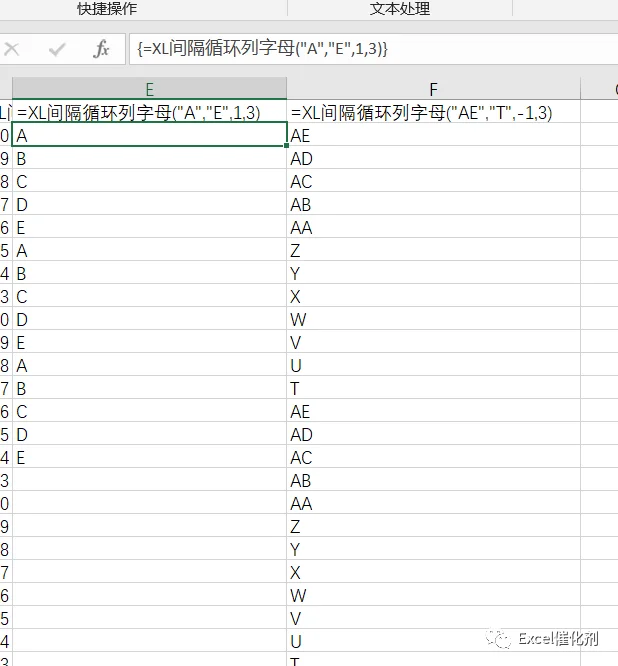This screenshot has width=618, height=666.
Task: Click inside the formula bar showing {=XL间隔循环列字母("A","E",1,3)}
Action: pos(373,49)
